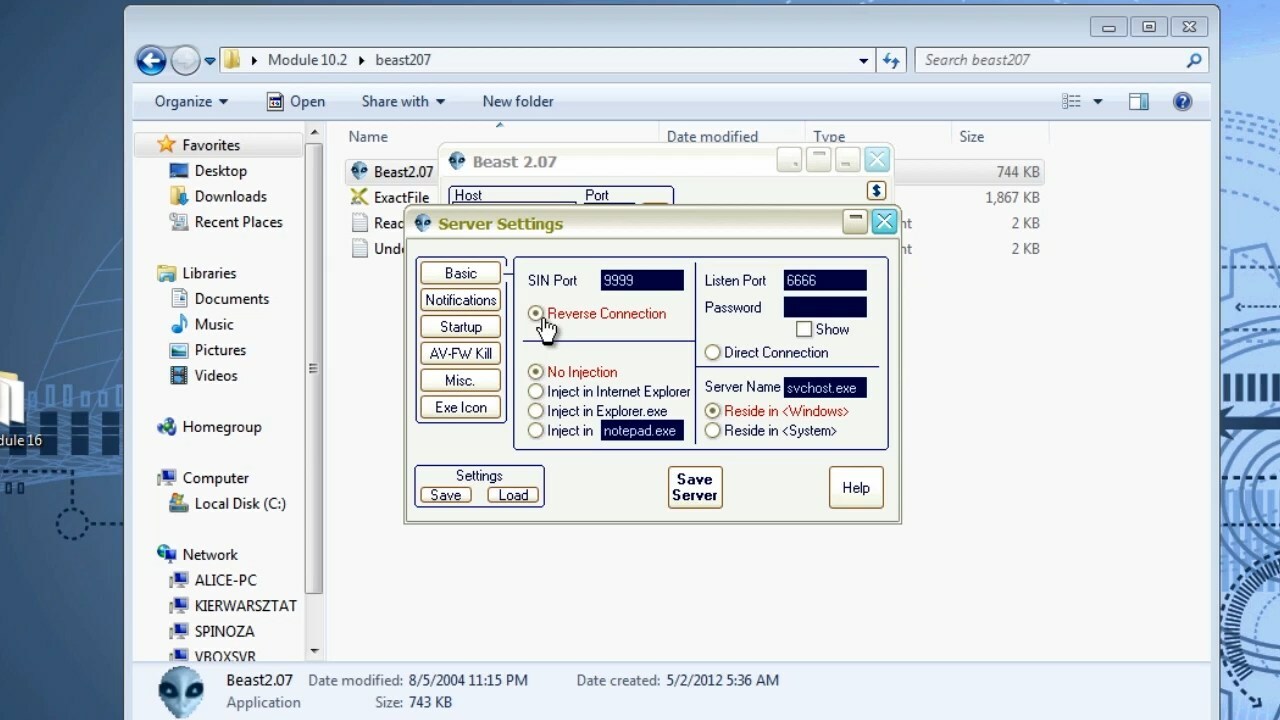Expand breadcrumb arrow after Module 10.2
The height and width of the screenshot is (720, 1280).
pyautogui.click(x=362, y=61)
